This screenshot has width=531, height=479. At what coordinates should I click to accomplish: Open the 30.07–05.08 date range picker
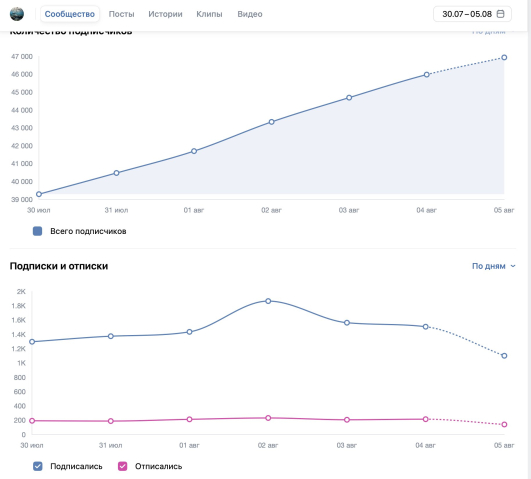(472, 14)
